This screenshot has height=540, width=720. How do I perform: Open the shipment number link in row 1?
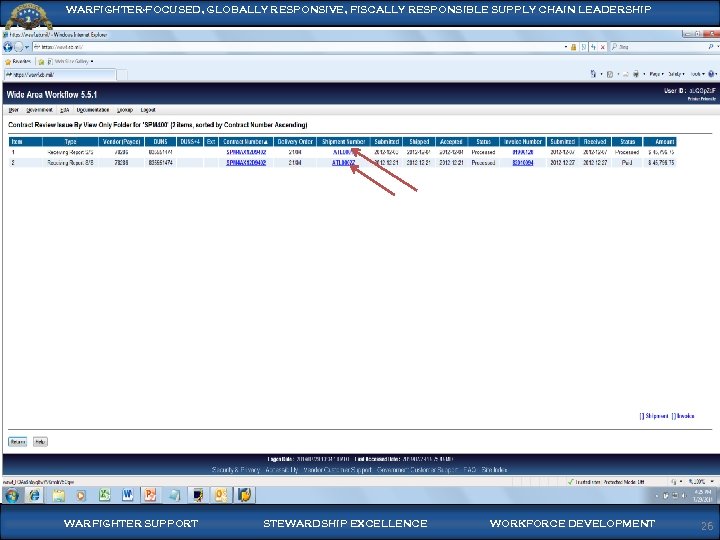(x=343, y=152)
